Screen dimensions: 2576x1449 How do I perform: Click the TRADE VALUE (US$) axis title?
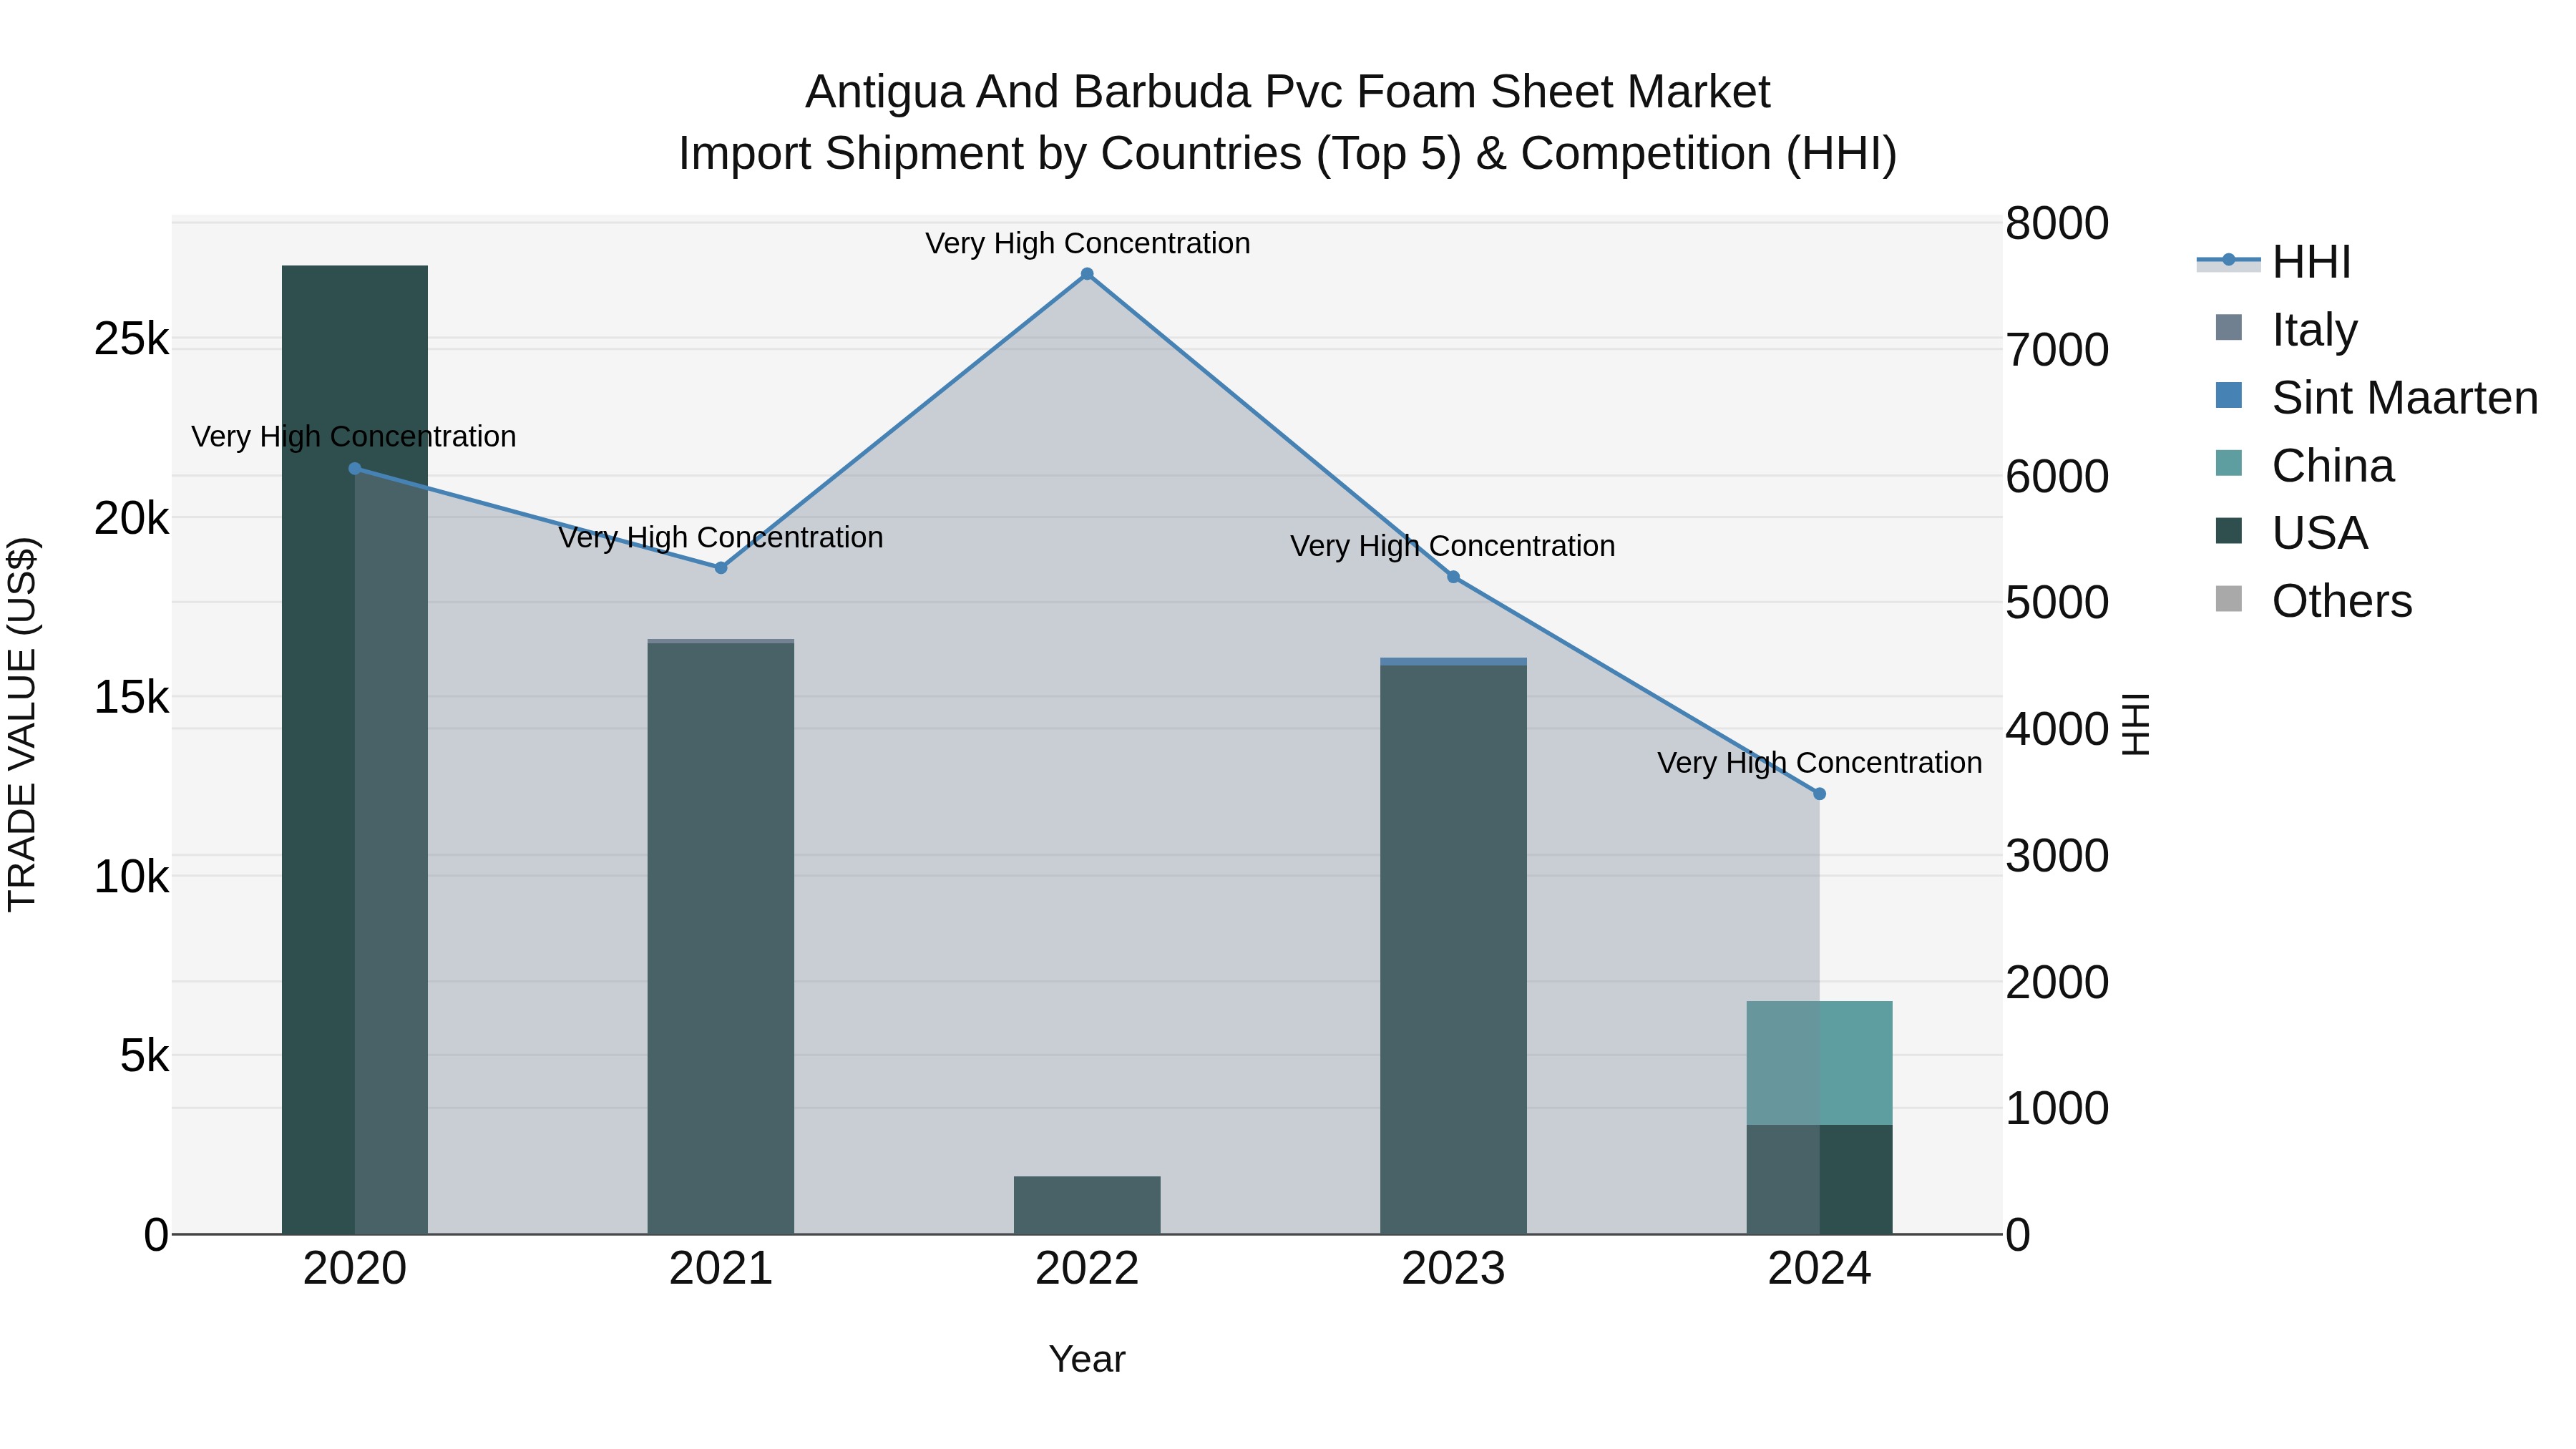coord(22,724)
